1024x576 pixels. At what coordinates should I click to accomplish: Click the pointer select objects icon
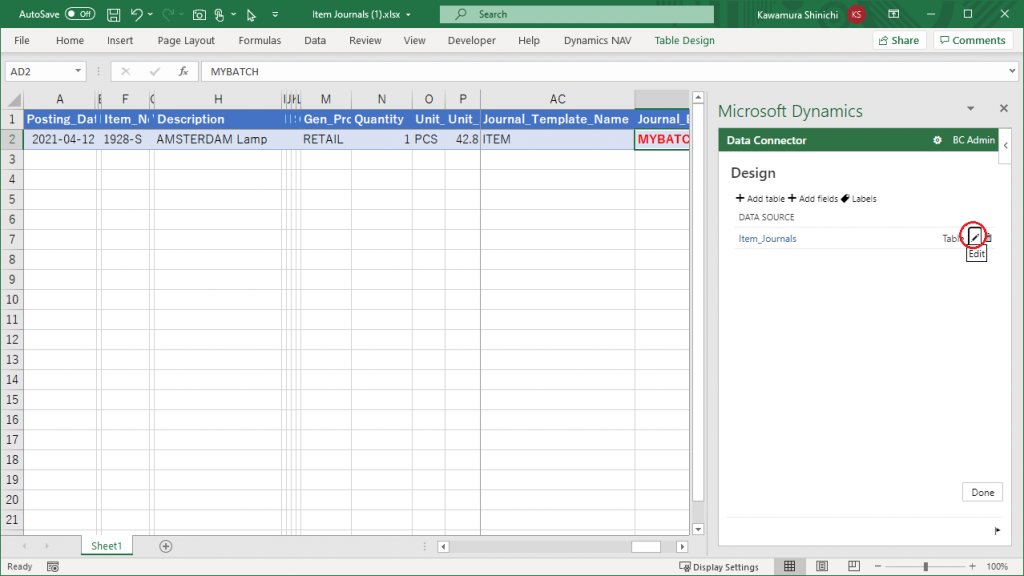tap(251, 14)
